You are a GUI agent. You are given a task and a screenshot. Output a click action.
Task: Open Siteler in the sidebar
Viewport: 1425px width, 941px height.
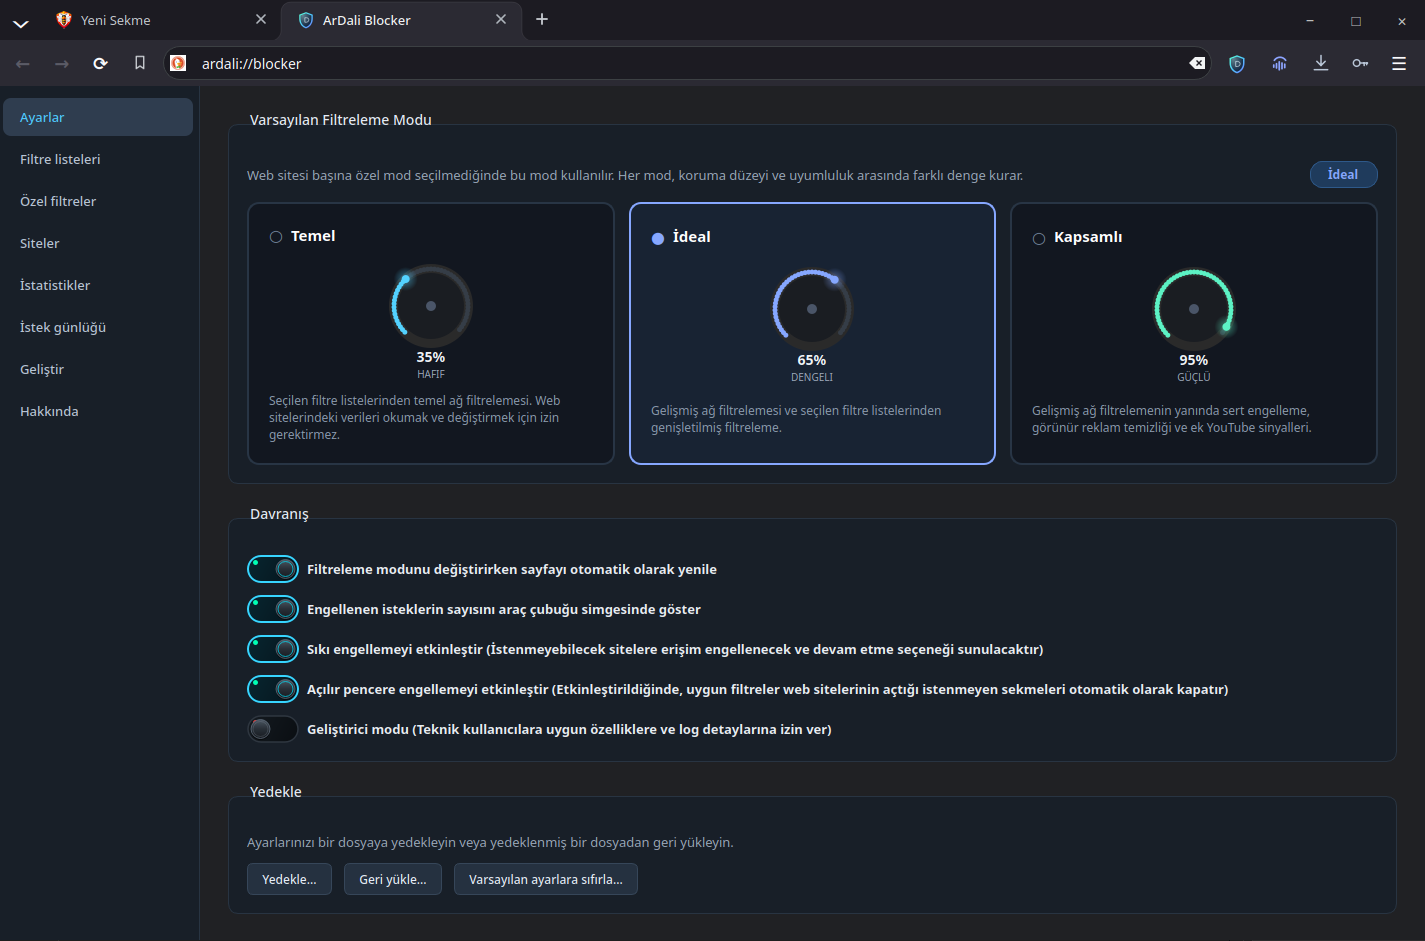pyautogui.click(x=98, y=243)
